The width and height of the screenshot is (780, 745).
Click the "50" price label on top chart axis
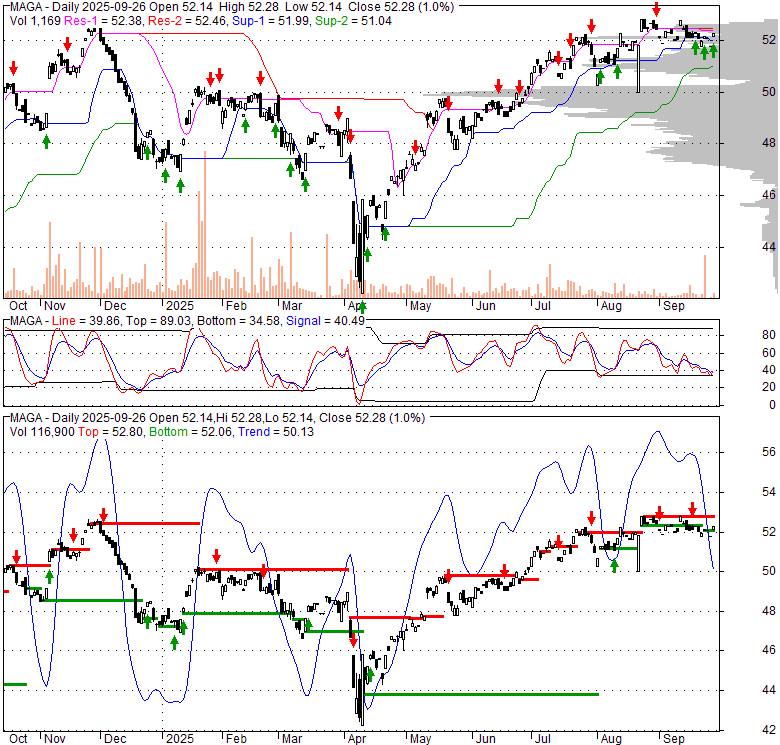[769, 92]
